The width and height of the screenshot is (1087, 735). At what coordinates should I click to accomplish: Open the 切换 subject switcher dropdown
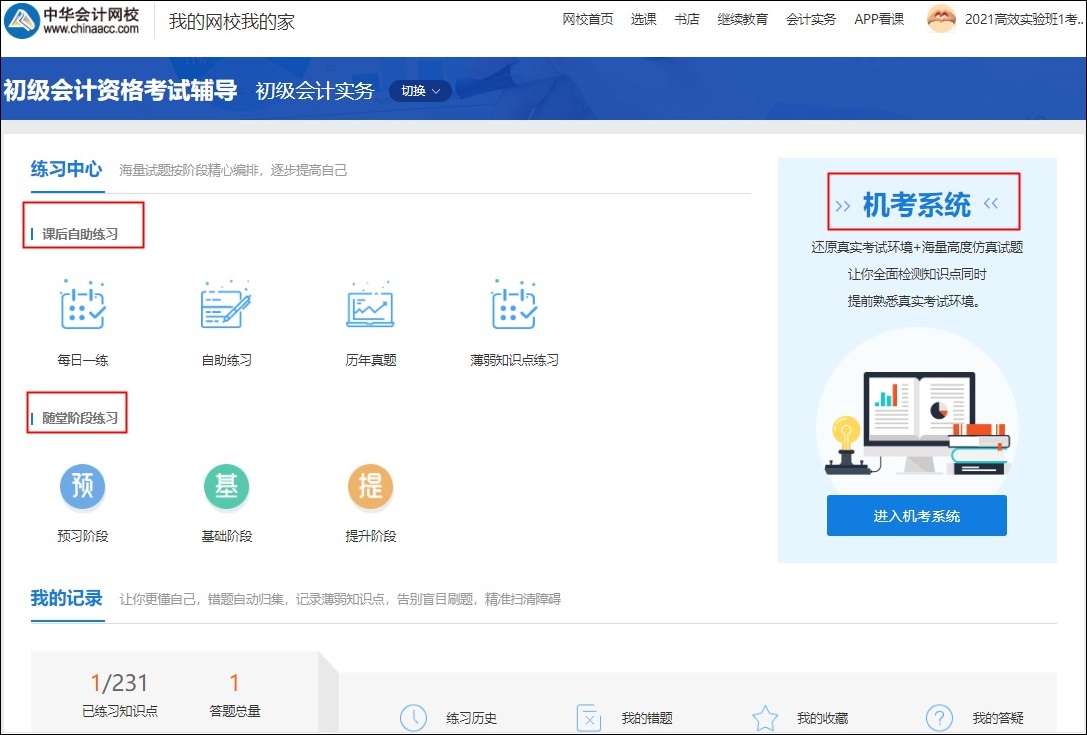point(419,90)
